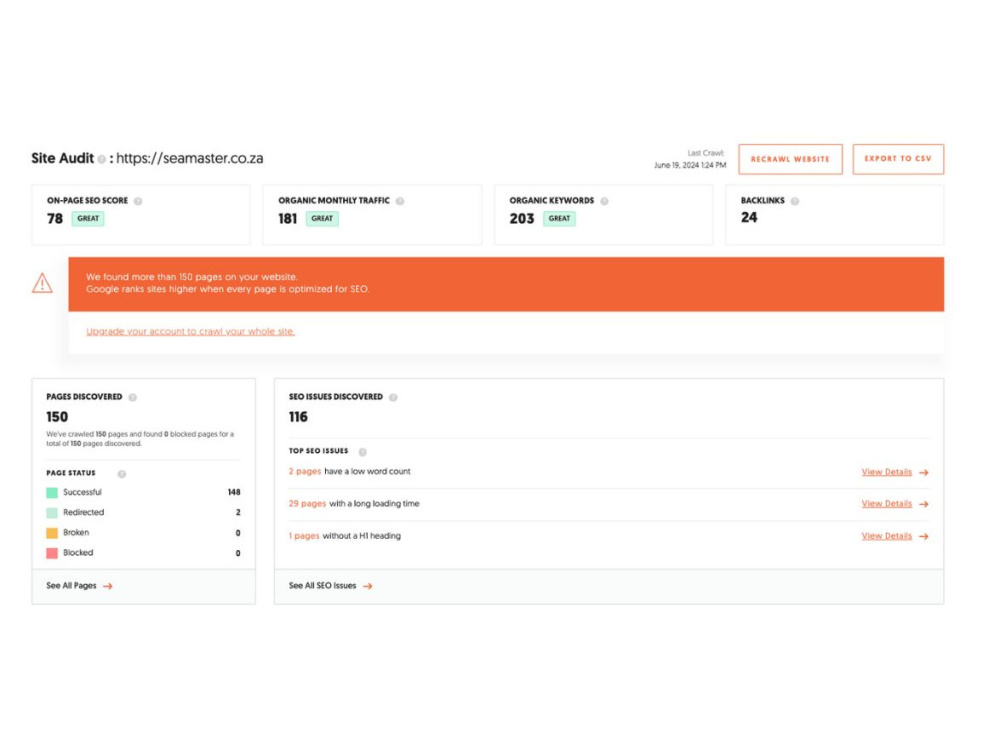Click the Organic Keywords value 203
The image size is (1000, 750).
522,219
